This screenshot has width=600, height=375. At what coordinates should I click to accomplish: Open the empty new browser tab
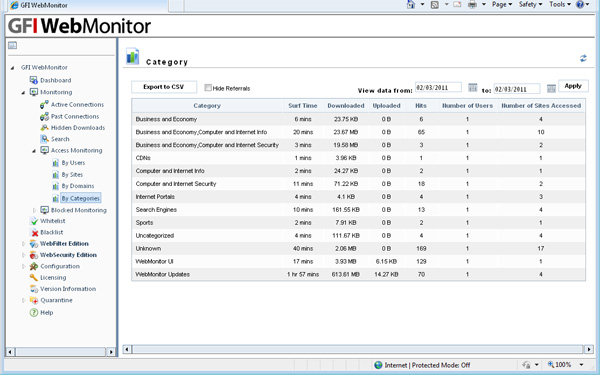176,5
